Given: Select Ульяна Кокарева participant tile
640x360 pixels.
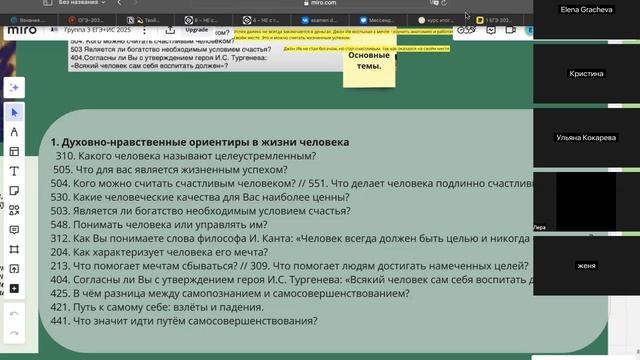Looking at the screenshot, I should coord(586,138).
